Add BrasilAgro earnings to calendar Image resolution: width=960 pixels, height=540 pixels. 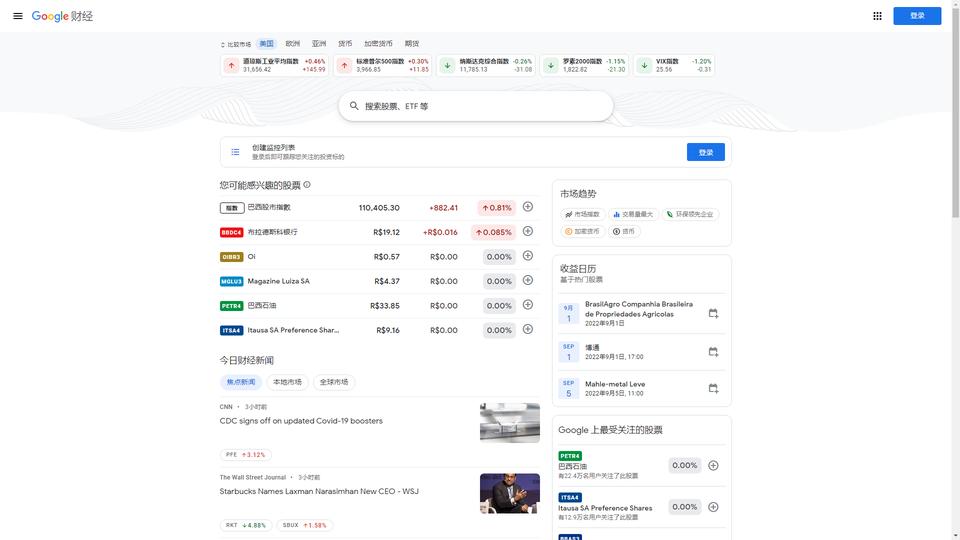click(x=713, y=313)
